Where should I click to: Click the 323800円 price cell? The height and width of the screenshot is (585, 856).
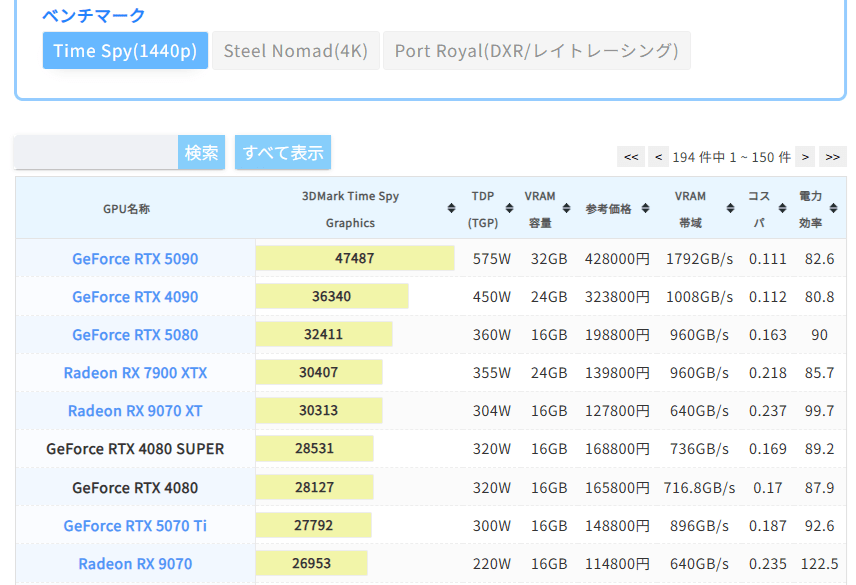[617, 297]
